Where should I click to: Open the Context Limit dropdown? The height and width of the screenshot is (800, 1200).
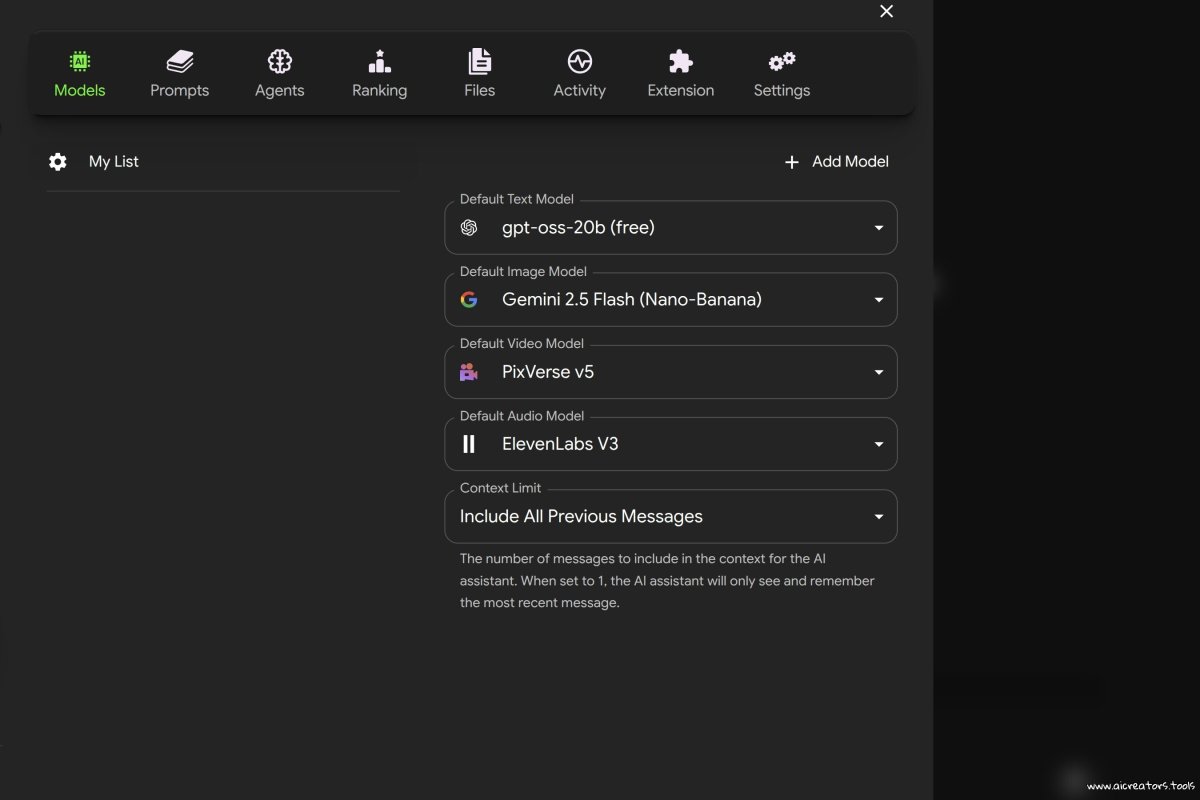pos(878,516)
